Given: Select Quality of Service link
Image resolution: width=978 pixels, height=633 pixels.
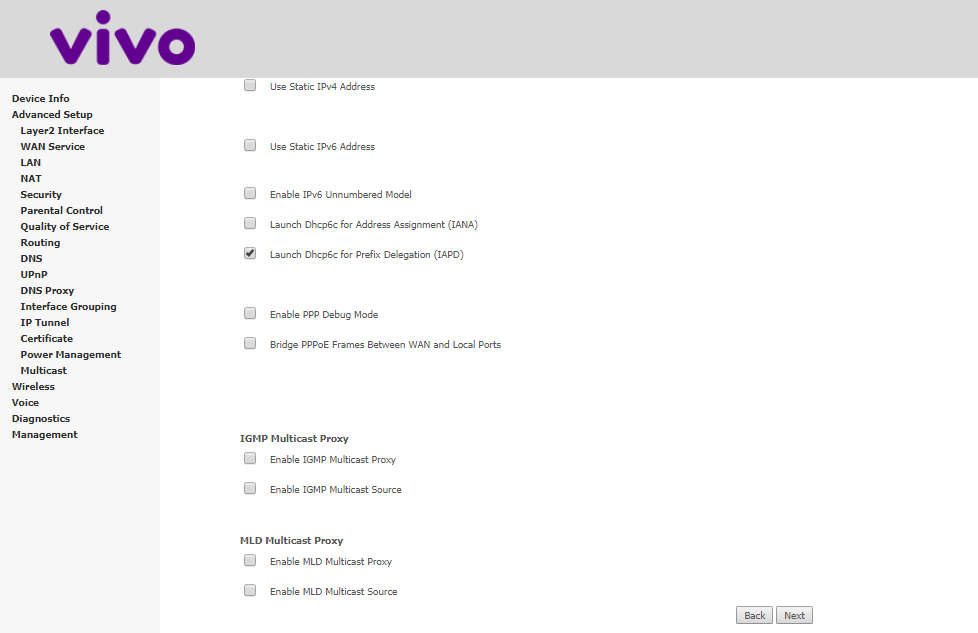Looking at the screenshot, I should click(64, 226).
